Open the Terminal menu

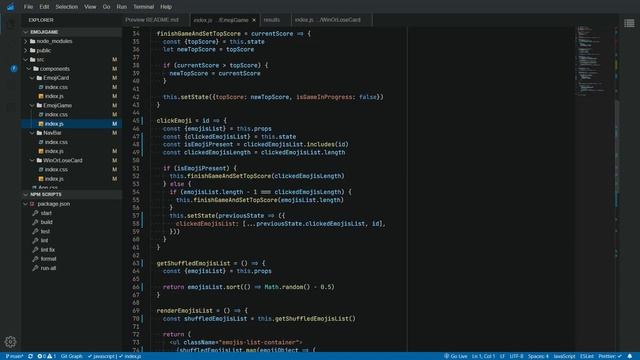[x=144, y=7]
